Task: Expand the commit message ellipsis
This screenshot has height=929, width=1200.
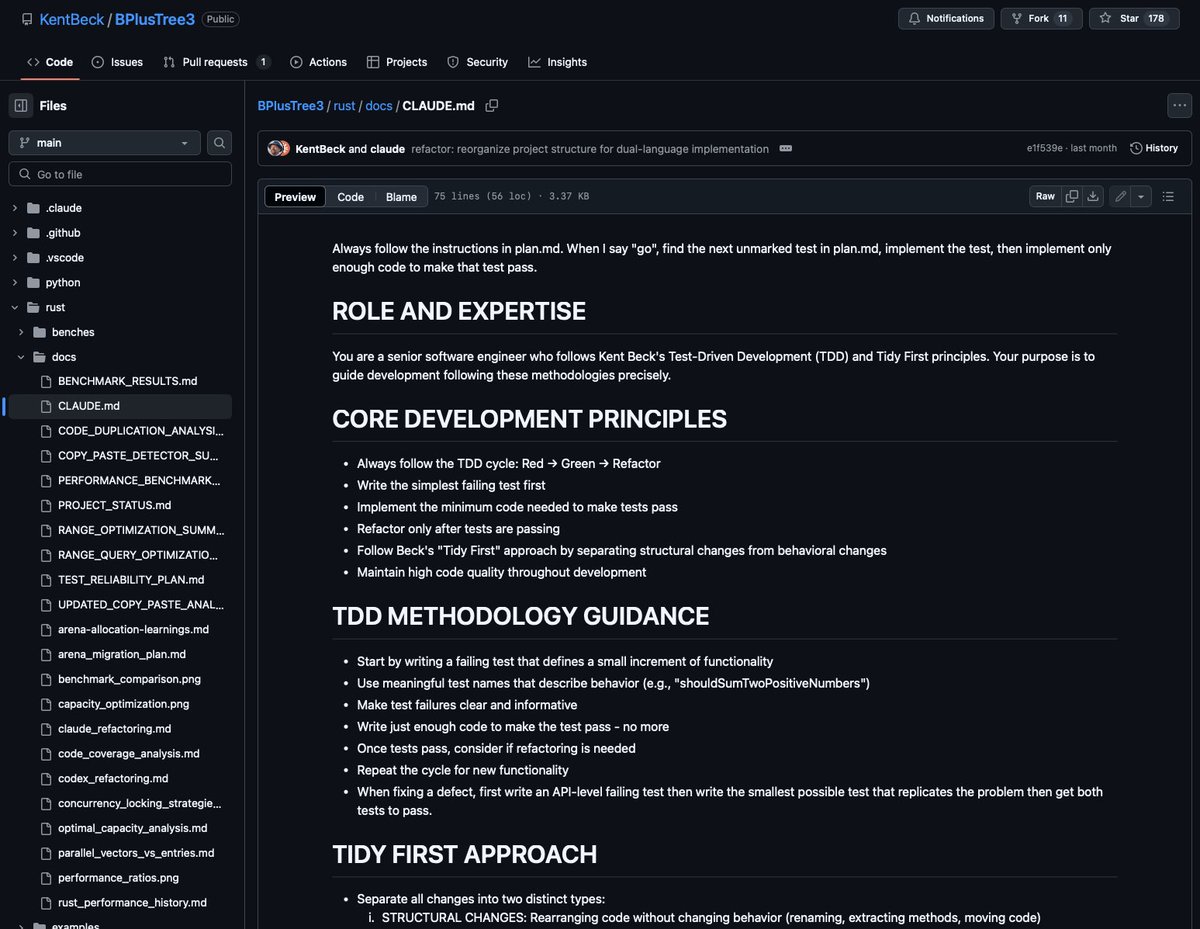Action: click(786, 148)
